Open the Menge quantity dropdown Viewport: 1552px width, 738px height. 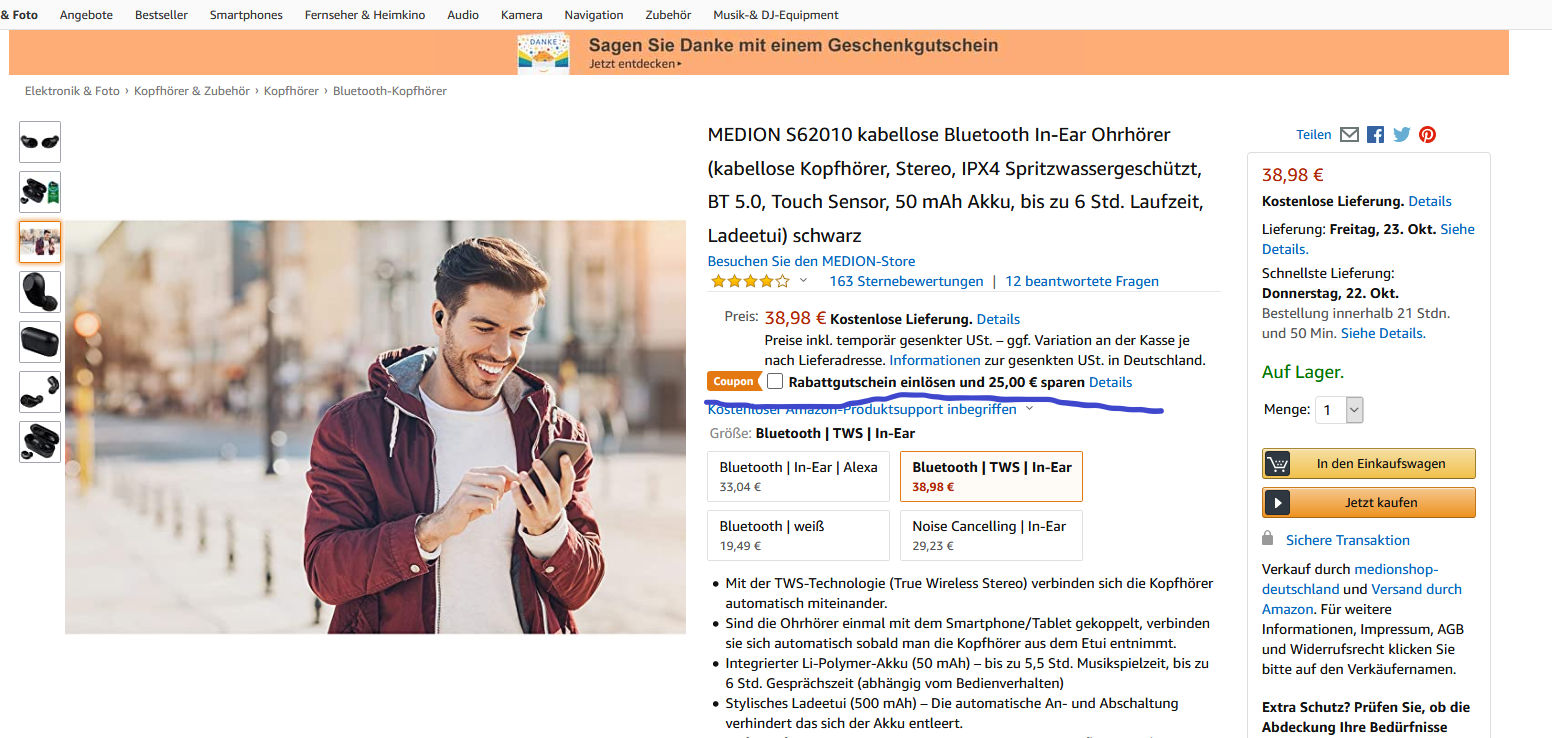[x=1338, y=409]
